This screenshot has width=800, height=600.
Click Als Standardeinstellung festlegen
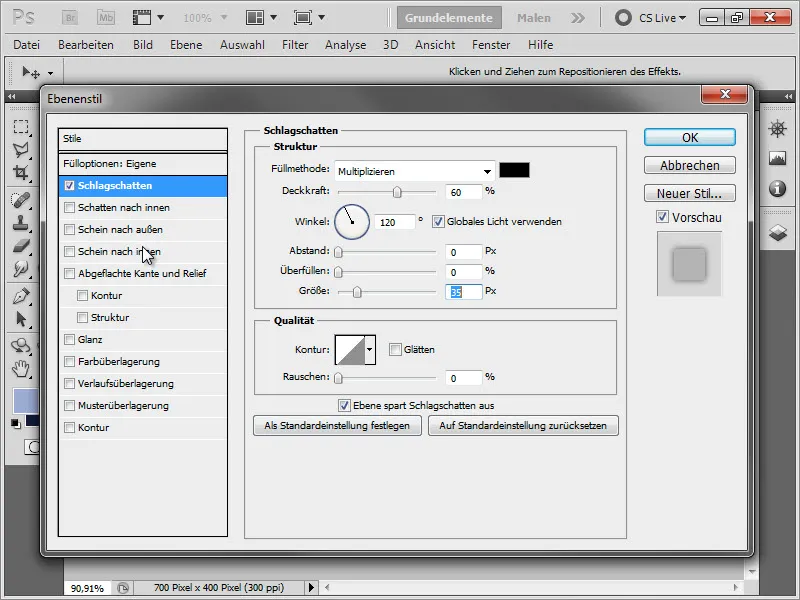[x=337, y=426]
